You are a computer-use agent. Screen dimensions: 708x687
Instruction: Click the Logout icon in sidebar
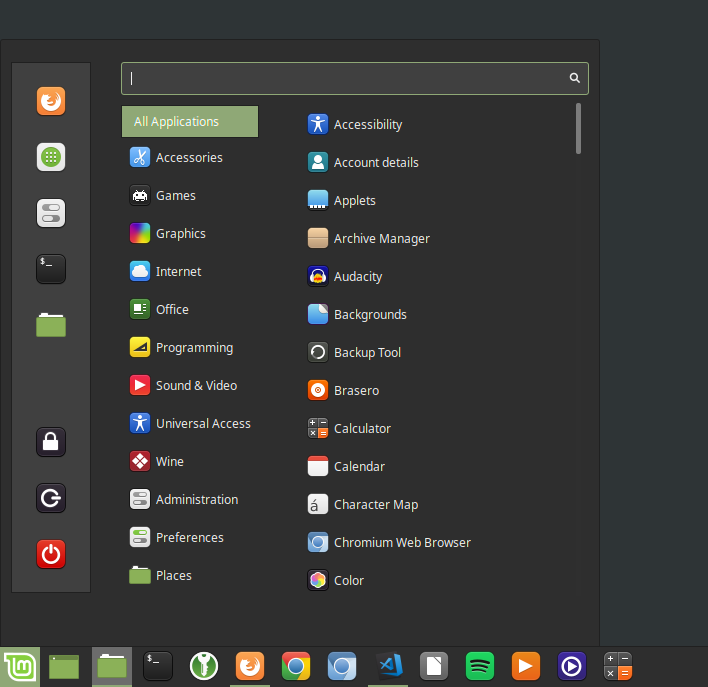coord(51,498)
